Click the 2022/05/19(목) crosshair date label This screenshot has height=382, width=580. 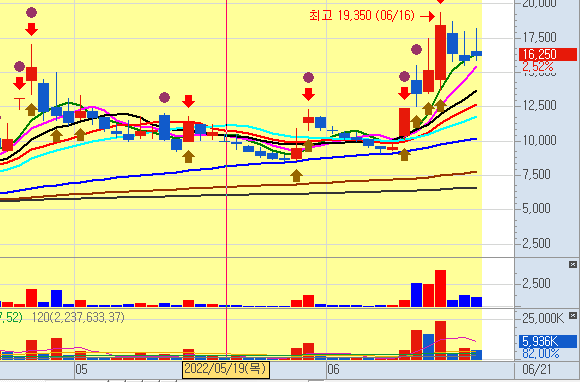pos(226,369)
